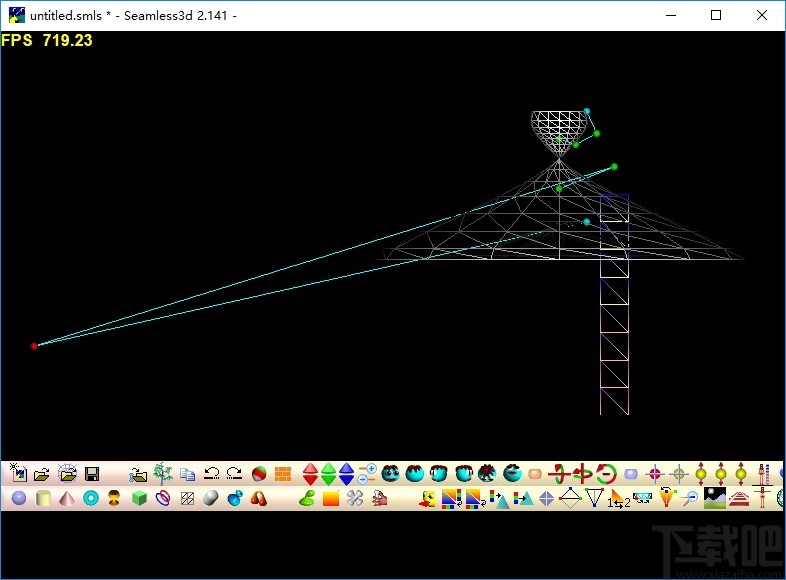Undo with the left curved arrow icon
The width and height of the screenshot is (786, 580).
(212, 474)
